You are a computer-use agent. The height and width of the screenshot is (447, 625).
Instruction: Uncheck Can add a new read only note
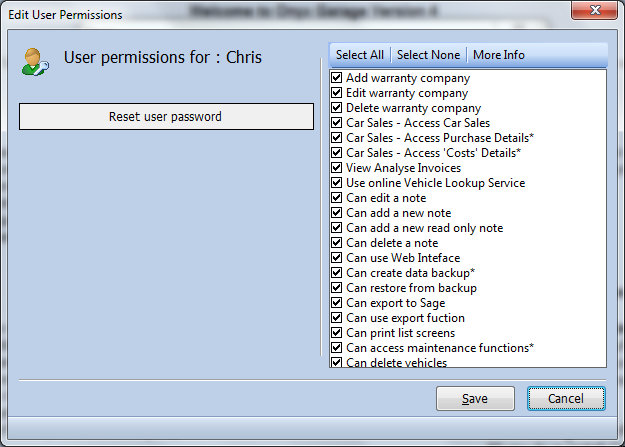[336, 228]
